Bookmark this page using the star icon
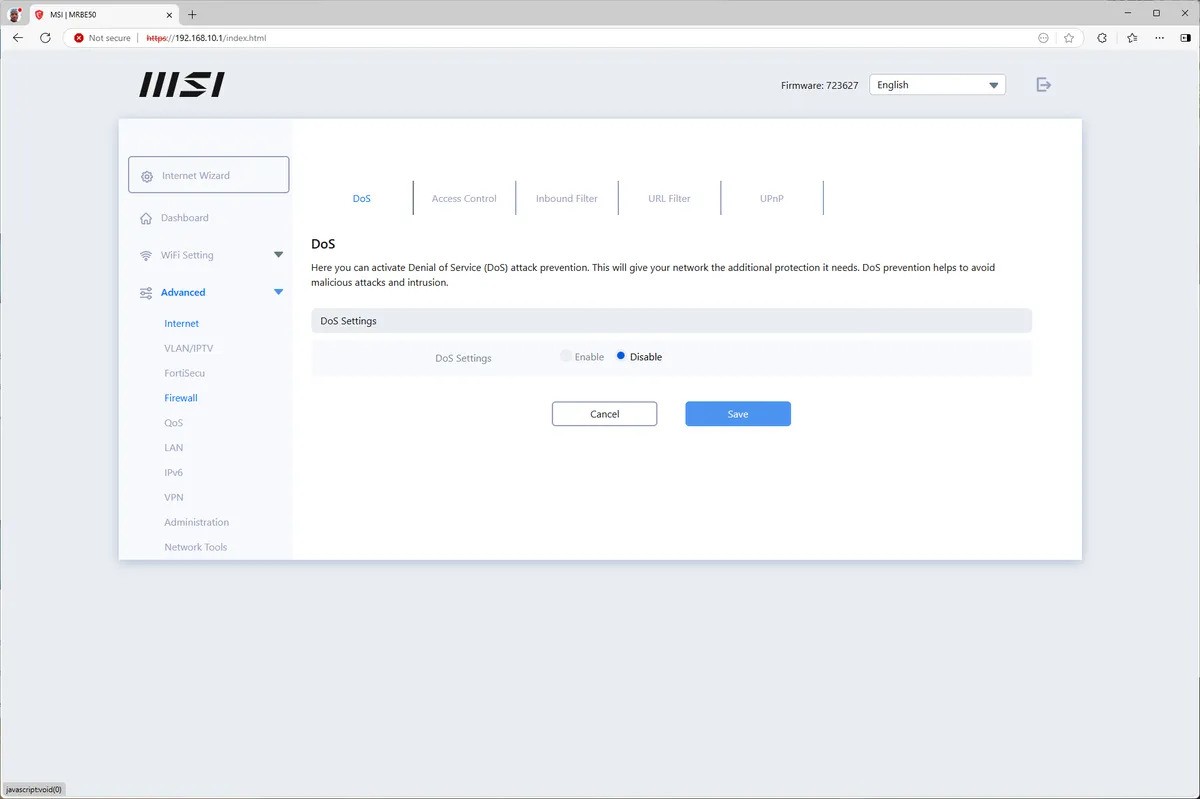This screenshot has height=799, width=1200. click(1069, 38)
